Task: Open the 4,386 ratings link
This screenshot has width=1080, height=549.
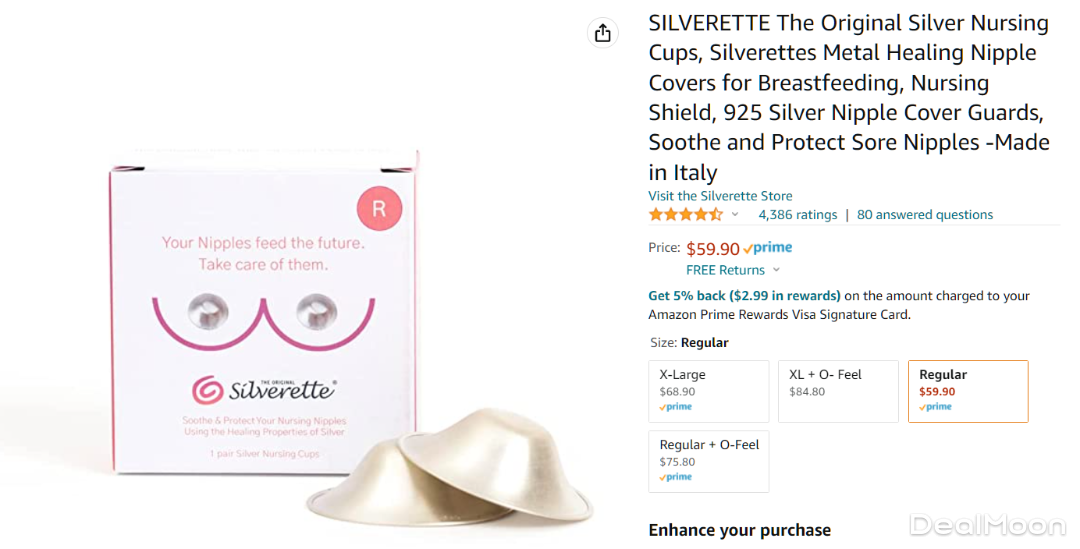Action: click(798, 215)
